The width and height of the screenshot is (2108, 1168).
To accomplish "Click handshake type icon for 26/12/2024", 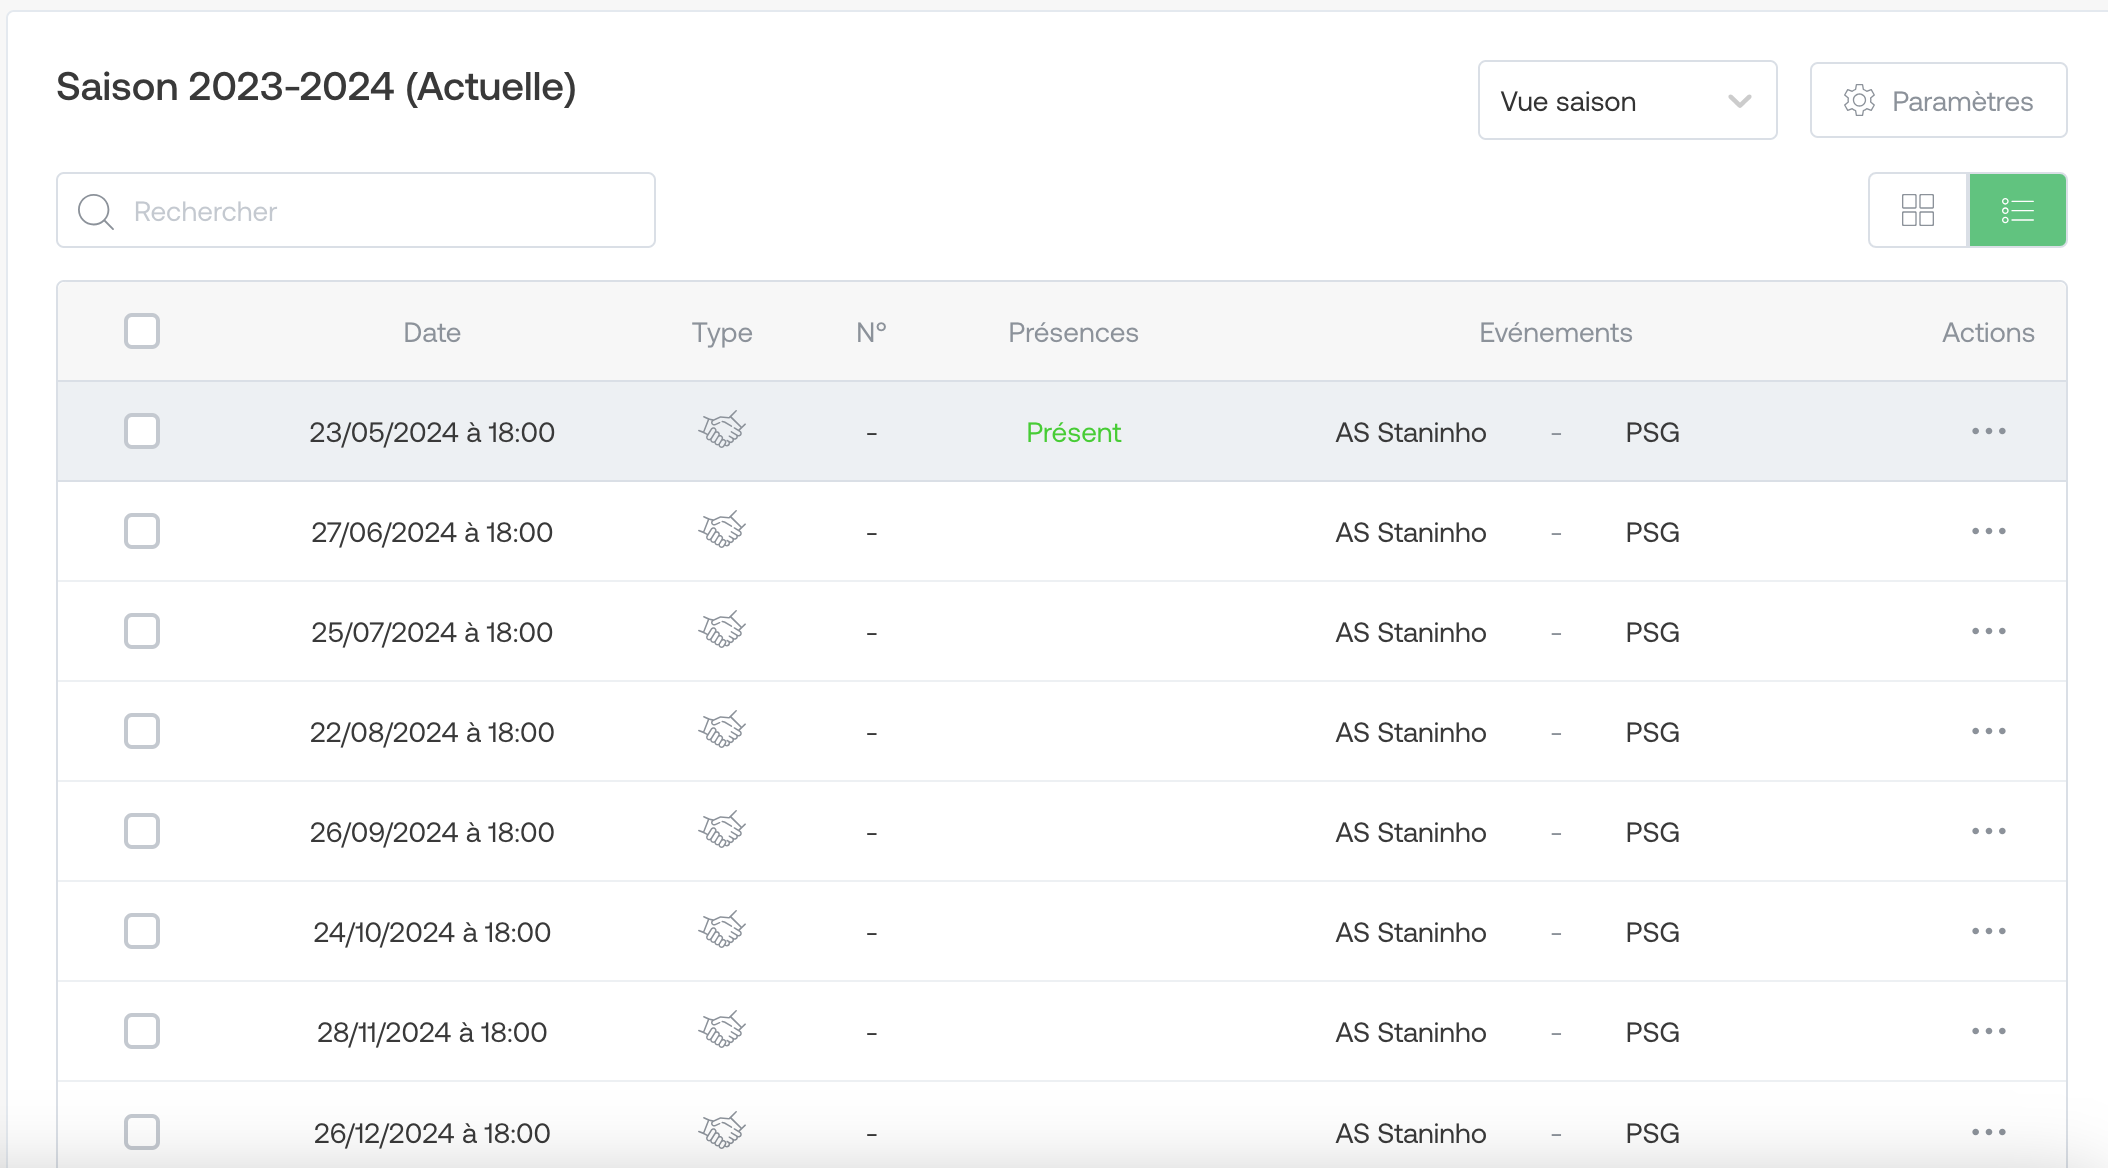I will pos(722,1131).
